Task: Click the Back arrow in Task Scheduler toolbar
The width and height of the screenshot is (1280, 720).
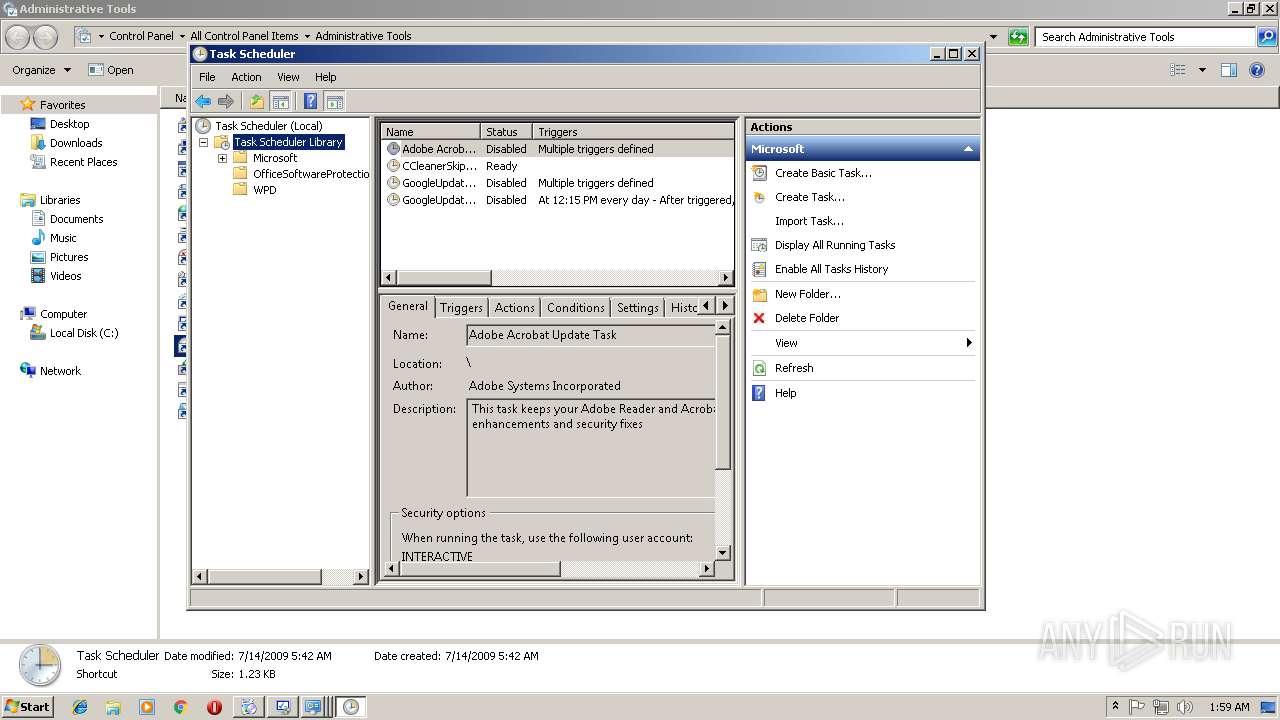Action: tap(203, 101)
